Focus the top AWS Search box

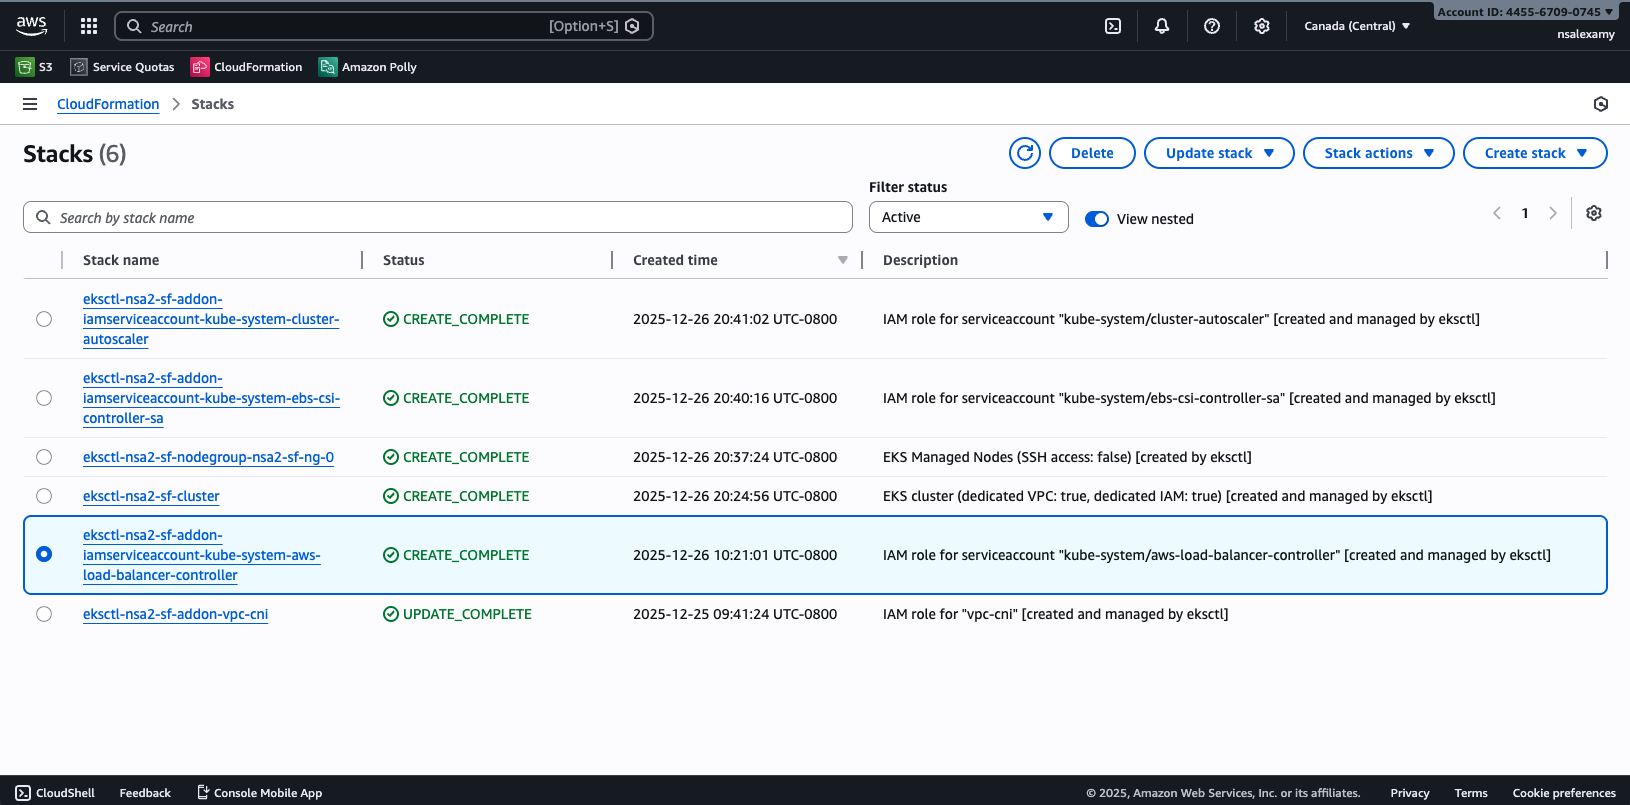tap(384, 26)
